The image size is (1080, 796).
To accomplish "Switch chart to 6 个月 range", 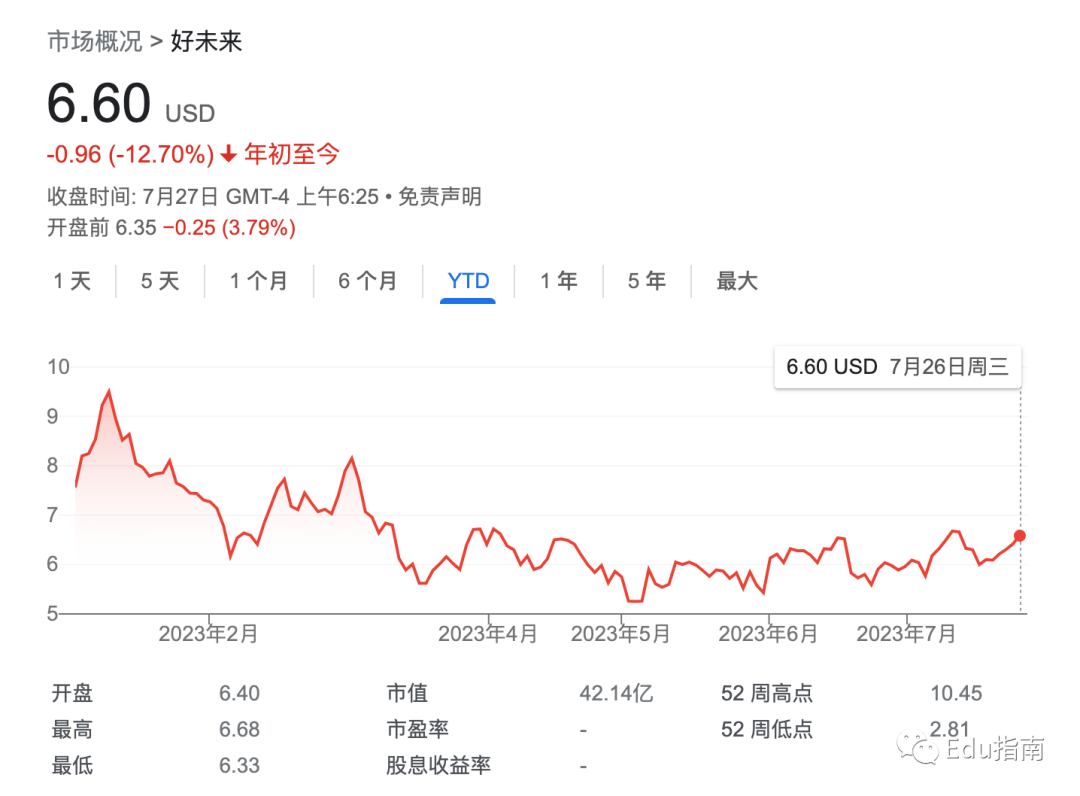I will [x=367, y=281].
